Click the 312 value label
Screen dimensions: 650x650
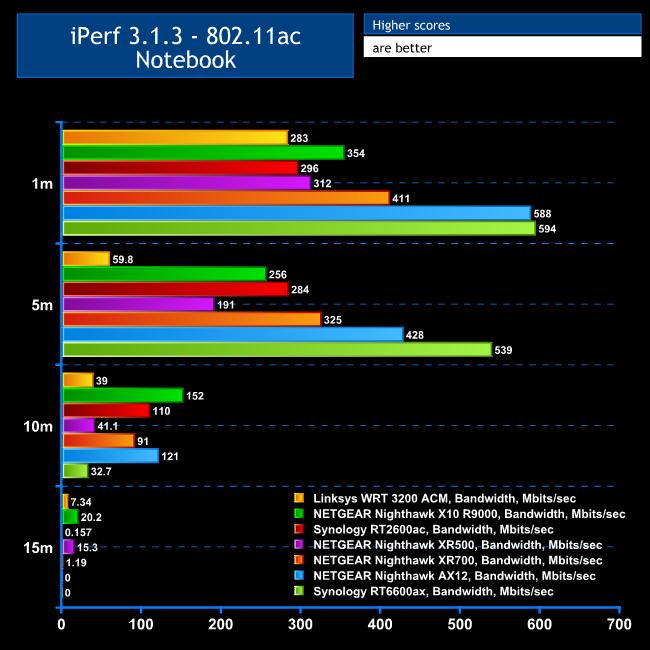coord(323,183)
